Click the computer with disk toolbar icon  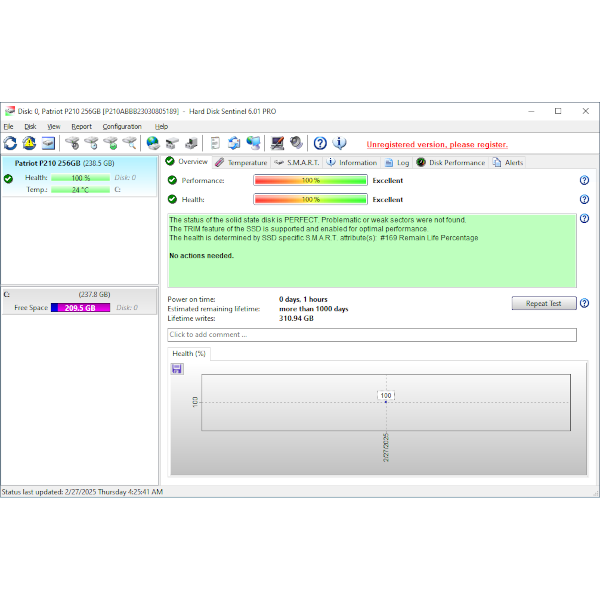coord(191,143)
